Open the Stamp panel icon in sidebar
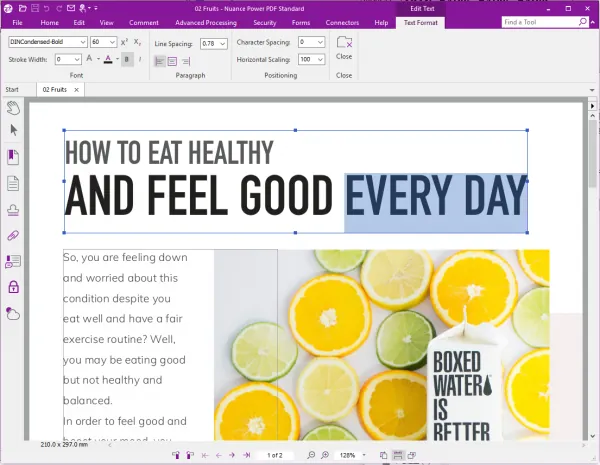 click(13, 210)
